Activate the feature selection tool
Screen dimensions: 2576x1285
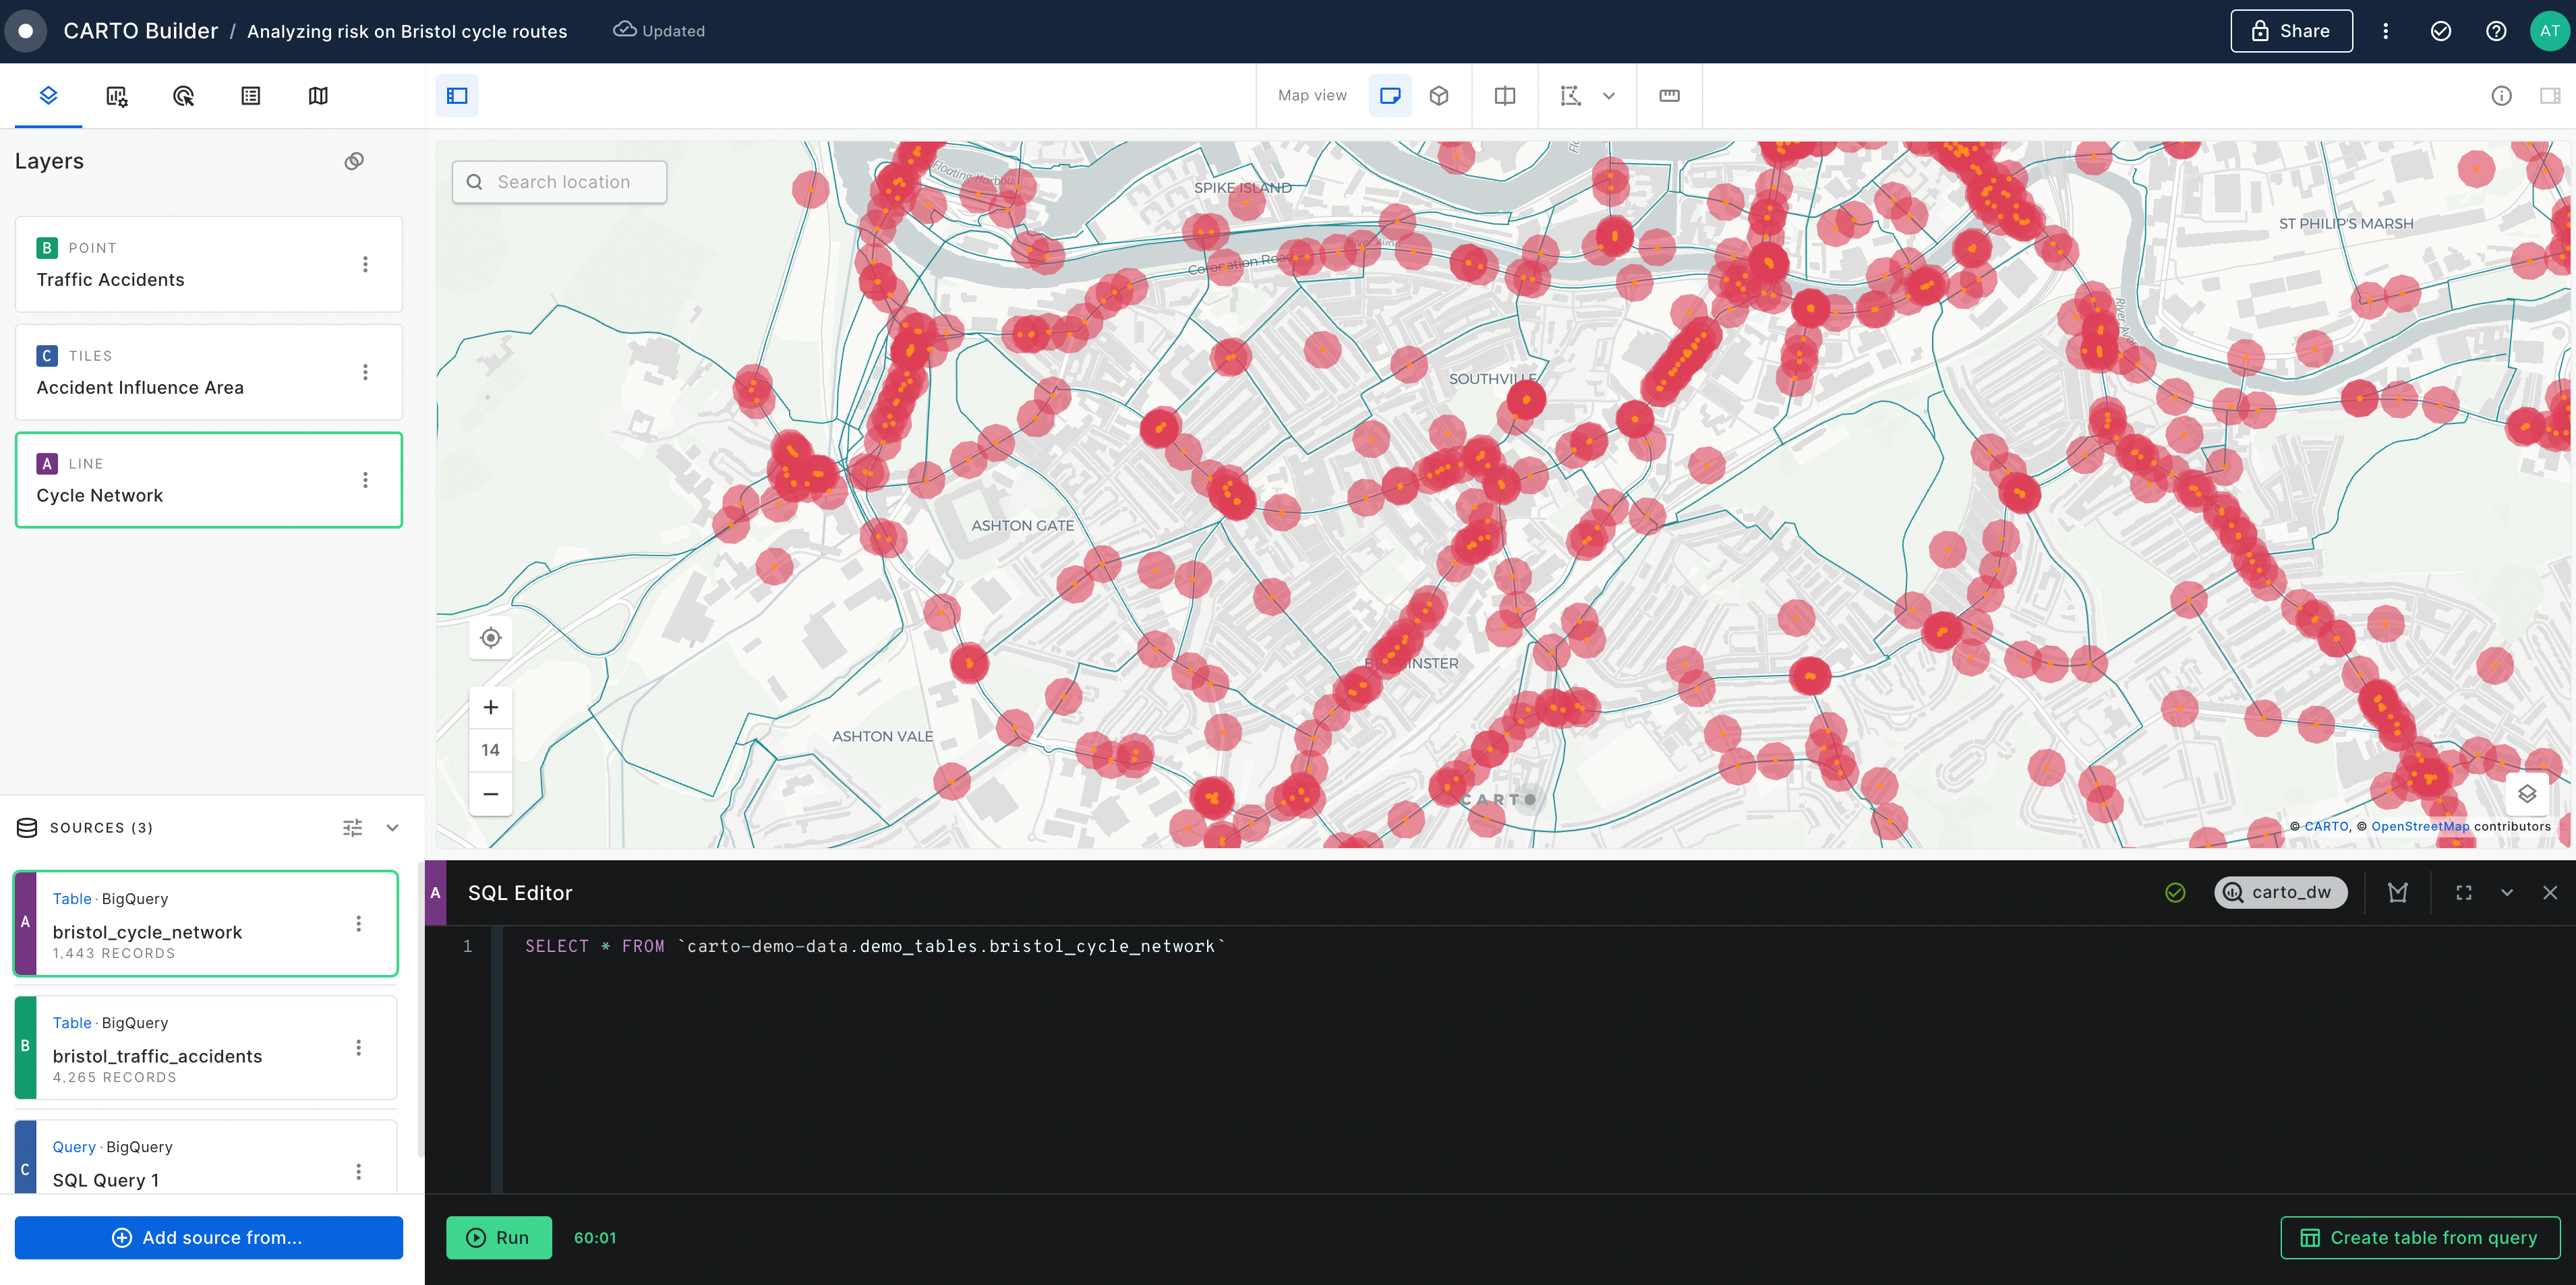pos(1571,96)
